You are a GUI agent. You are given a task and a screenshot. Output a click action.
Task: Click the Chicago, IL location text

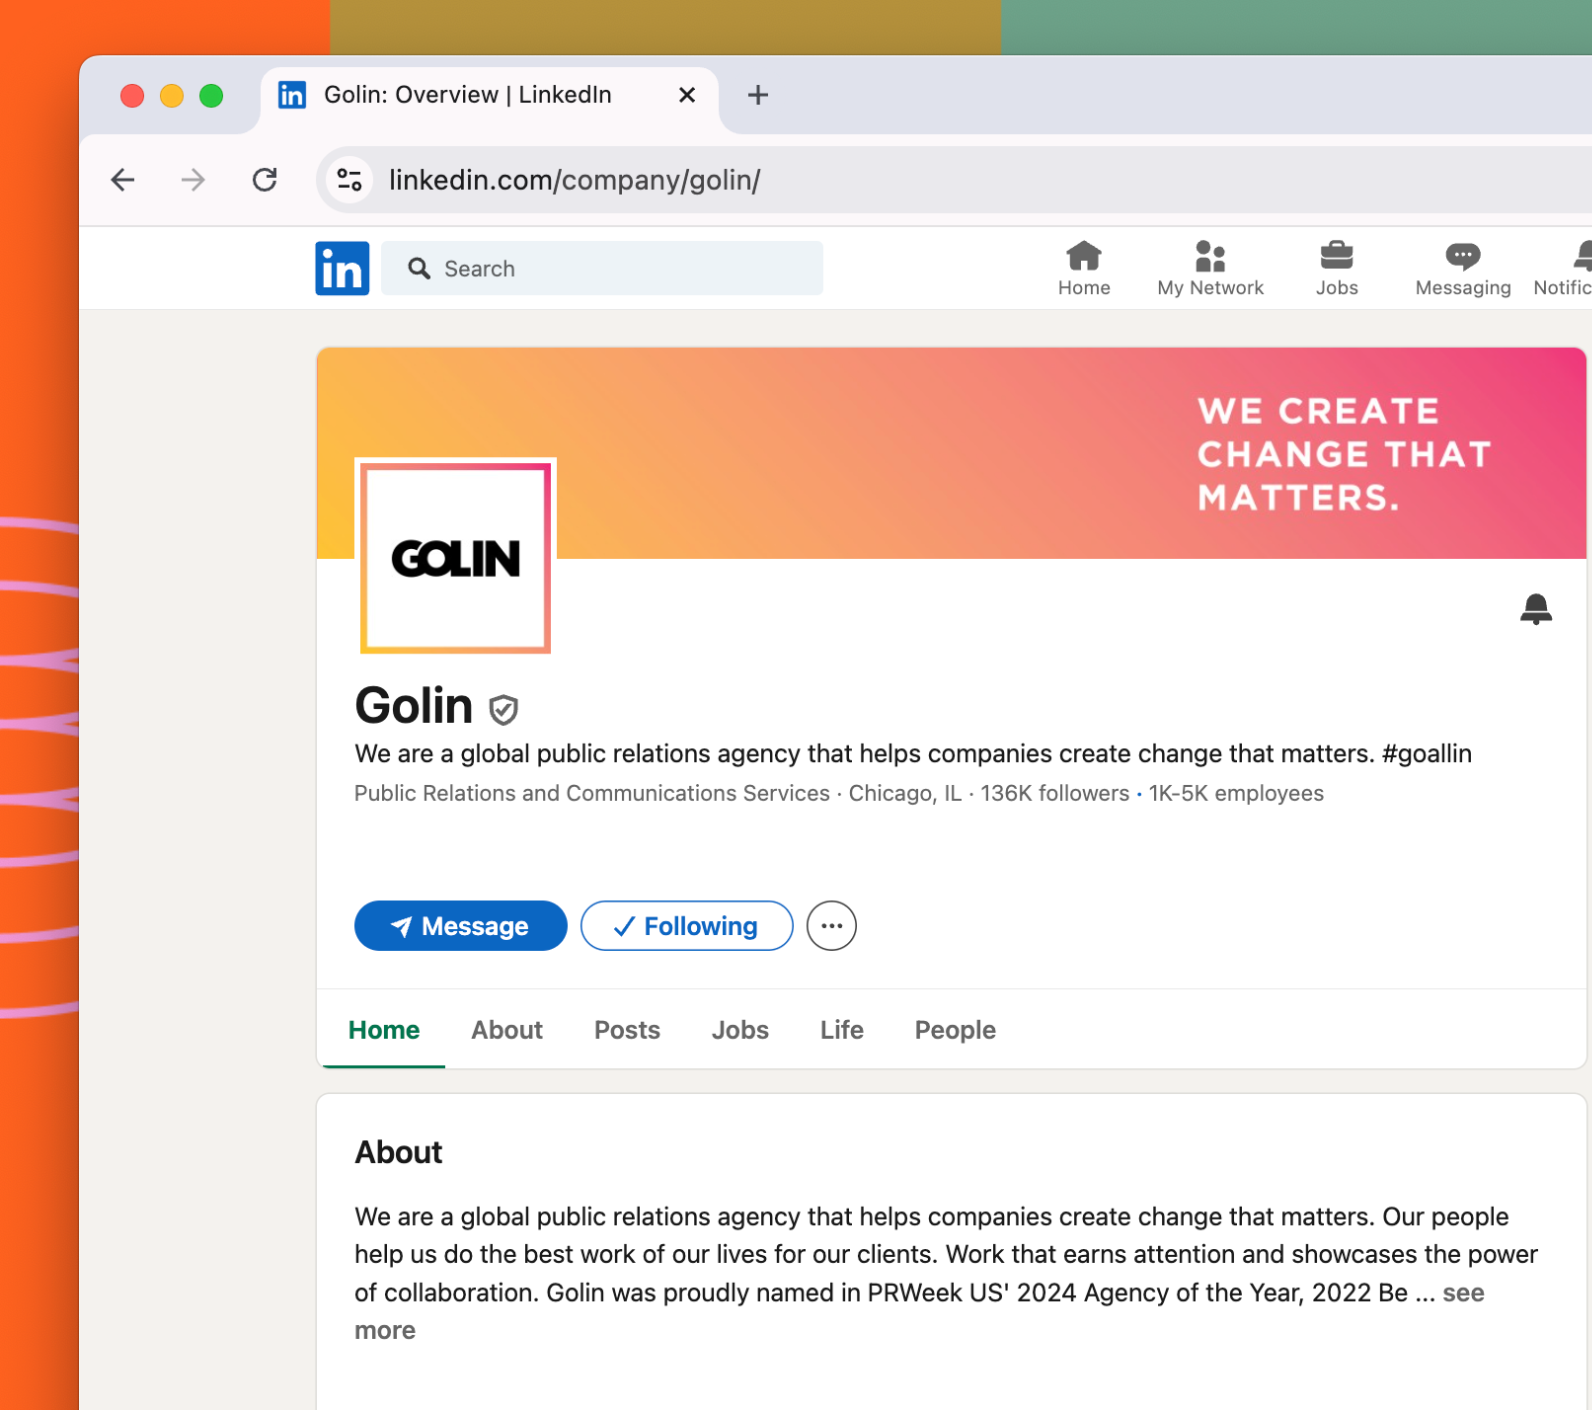pyautogui.click(x=905, y=793)
